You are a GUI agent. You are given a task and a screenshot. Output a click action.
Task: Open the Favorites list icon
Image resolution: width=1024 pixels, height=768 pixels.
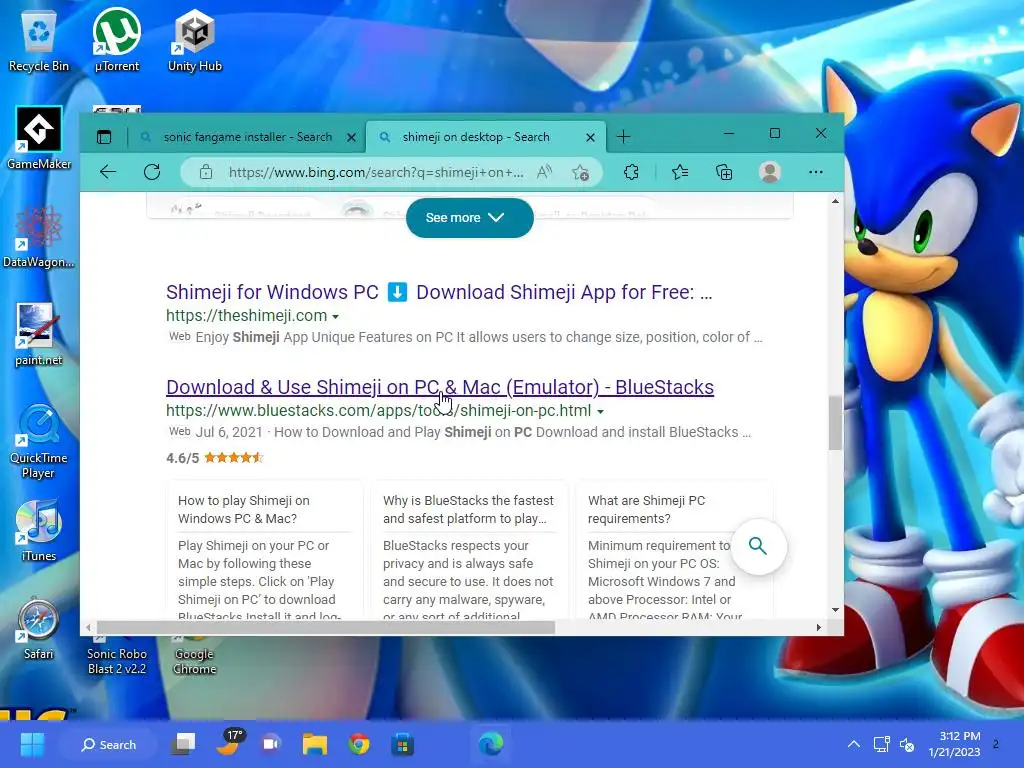coord(680,172)
